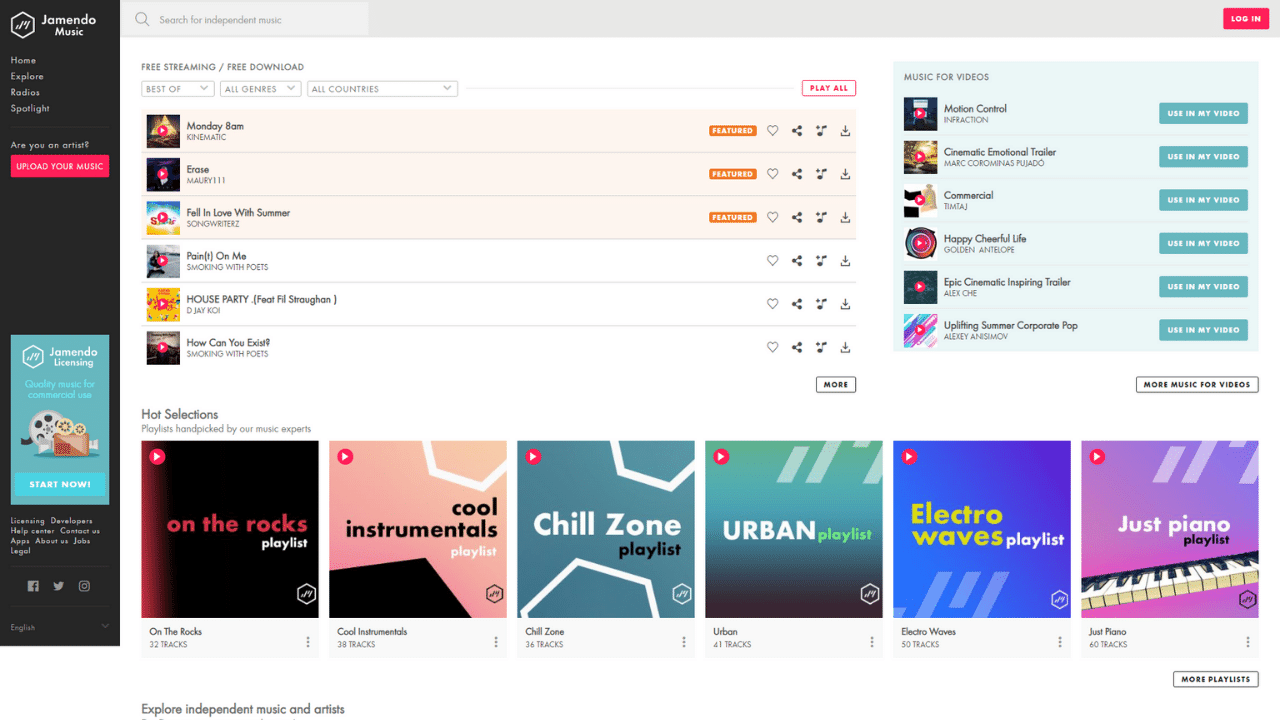Screen dimensions: 1280x720
Task: Open options menu for On The Rocks
Action: (x=307, y=642)
